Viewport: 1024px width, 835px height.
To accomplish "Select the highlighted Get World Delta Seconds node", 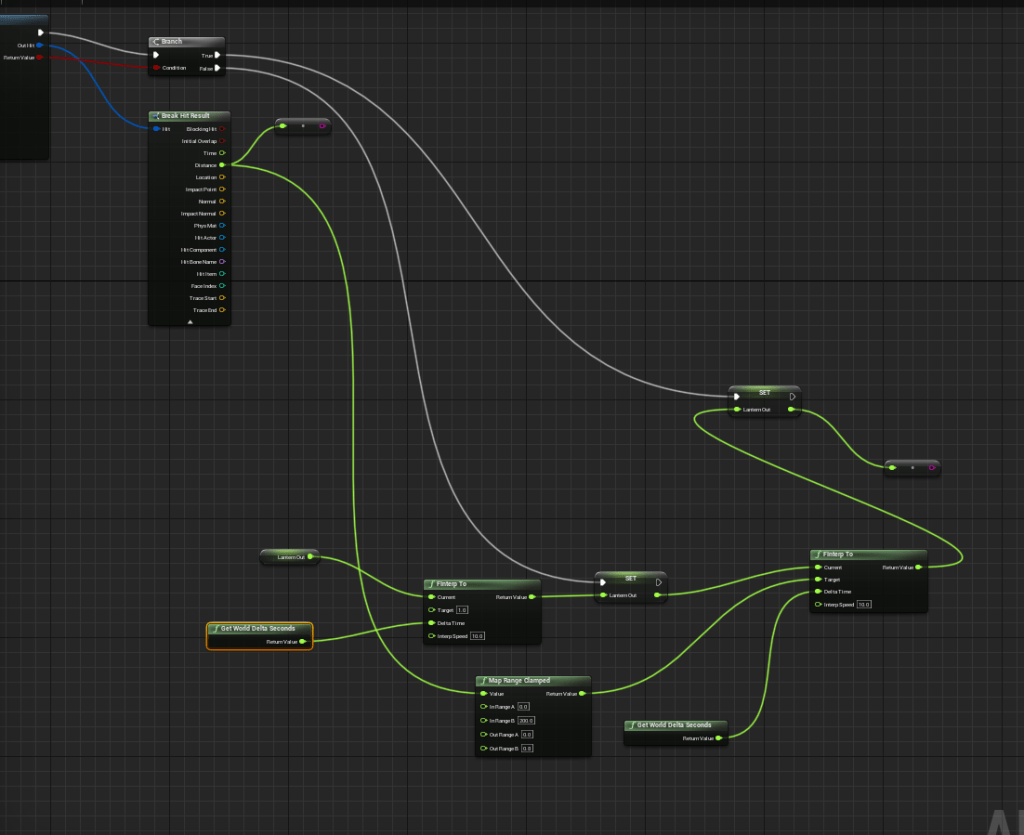I will coord(258,629).
